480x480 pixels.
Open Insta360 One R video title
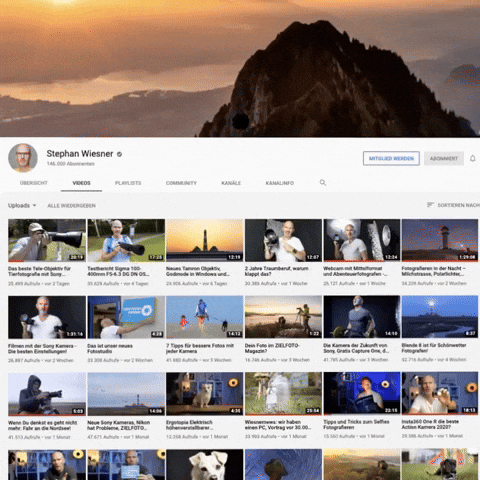(430, 424)
